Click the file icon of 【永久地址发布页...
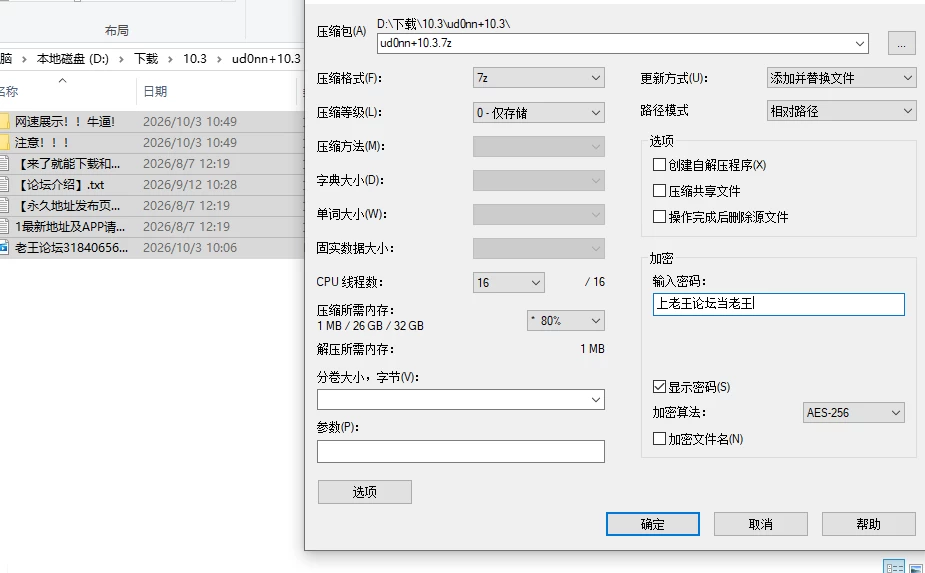Viewport: 925px width, 573px height. [x=4, y=205]
